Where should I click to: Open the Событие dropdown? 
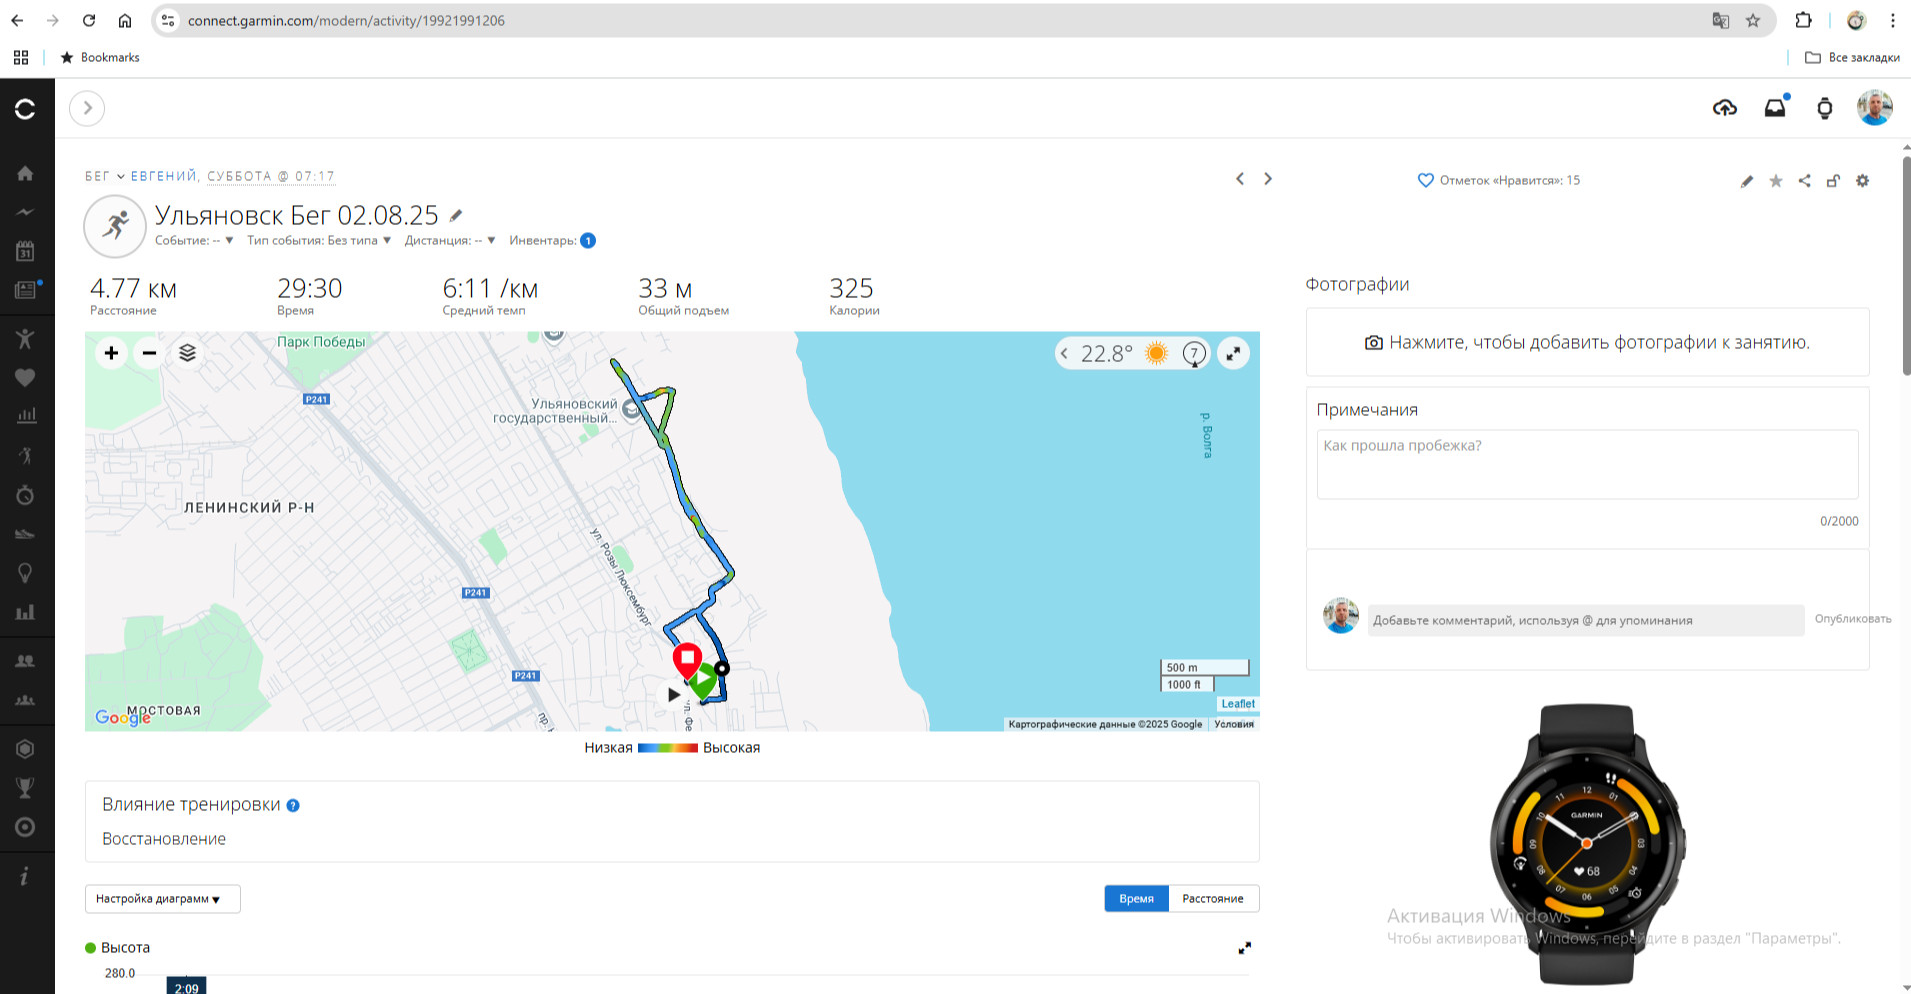point(194,240)
